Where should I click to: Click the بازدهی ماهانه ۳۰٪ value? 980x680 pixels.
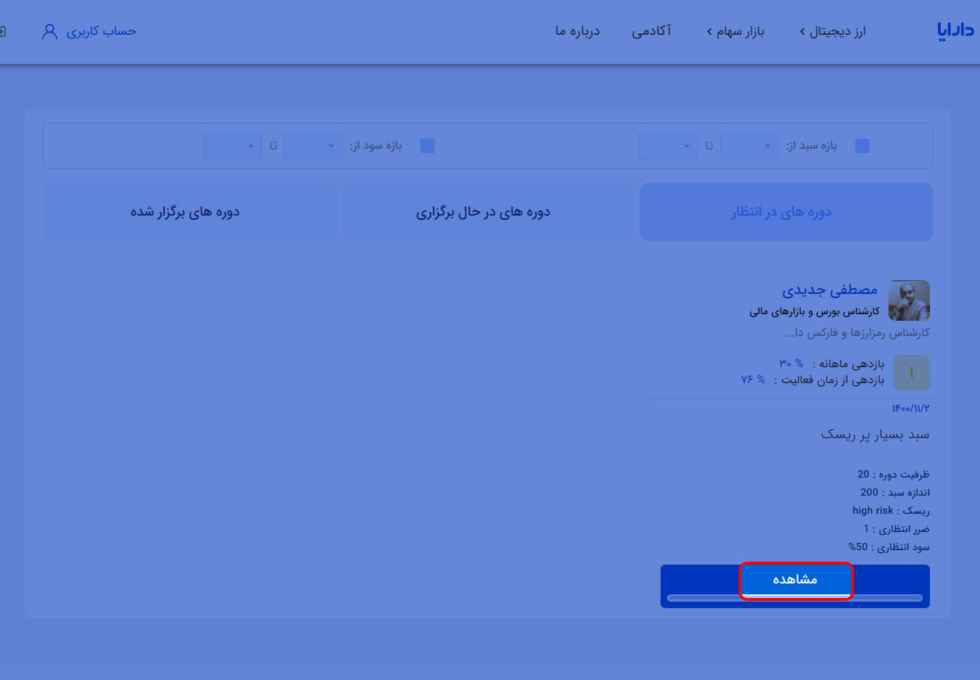[x=791, y=363]
